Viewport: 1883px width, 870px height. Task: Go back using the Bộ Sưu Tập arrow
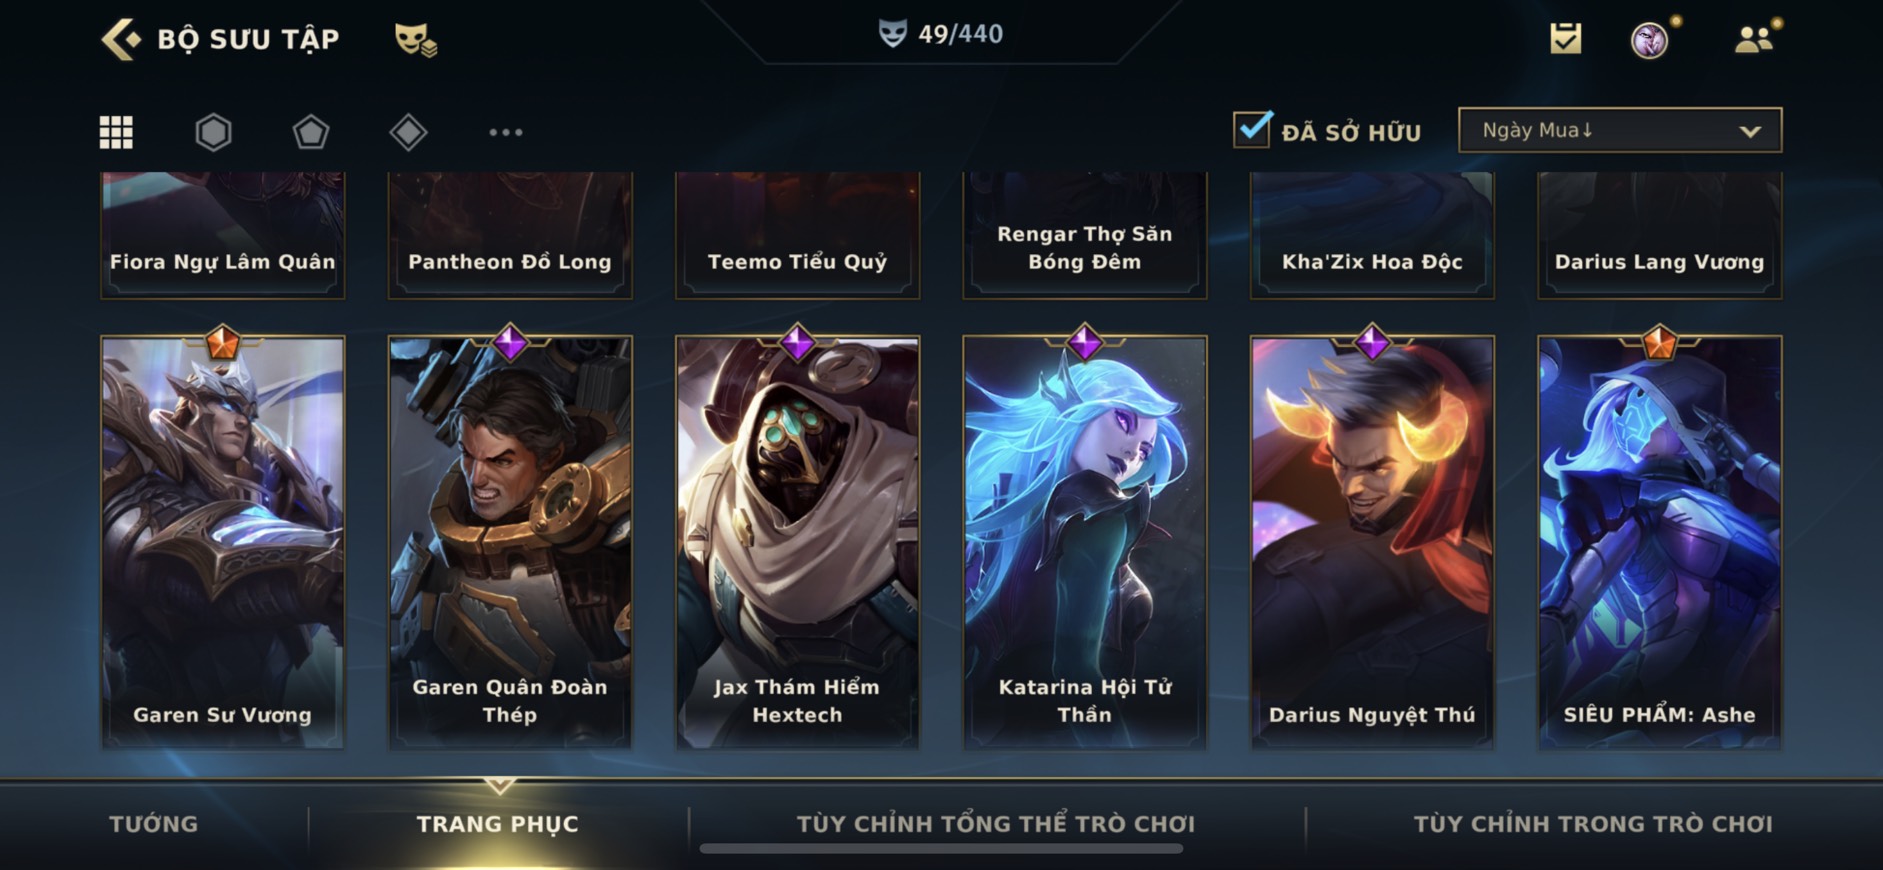[121, 39]
